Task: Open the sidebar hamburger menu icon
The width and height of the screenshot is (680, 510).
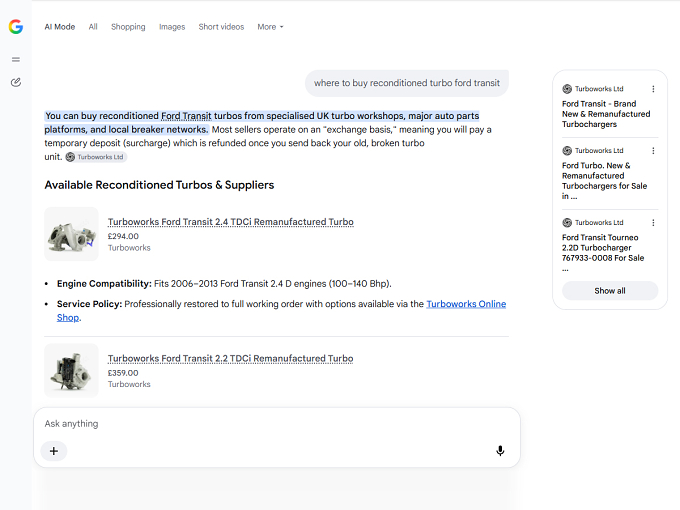Action: [x=16, y=59]
